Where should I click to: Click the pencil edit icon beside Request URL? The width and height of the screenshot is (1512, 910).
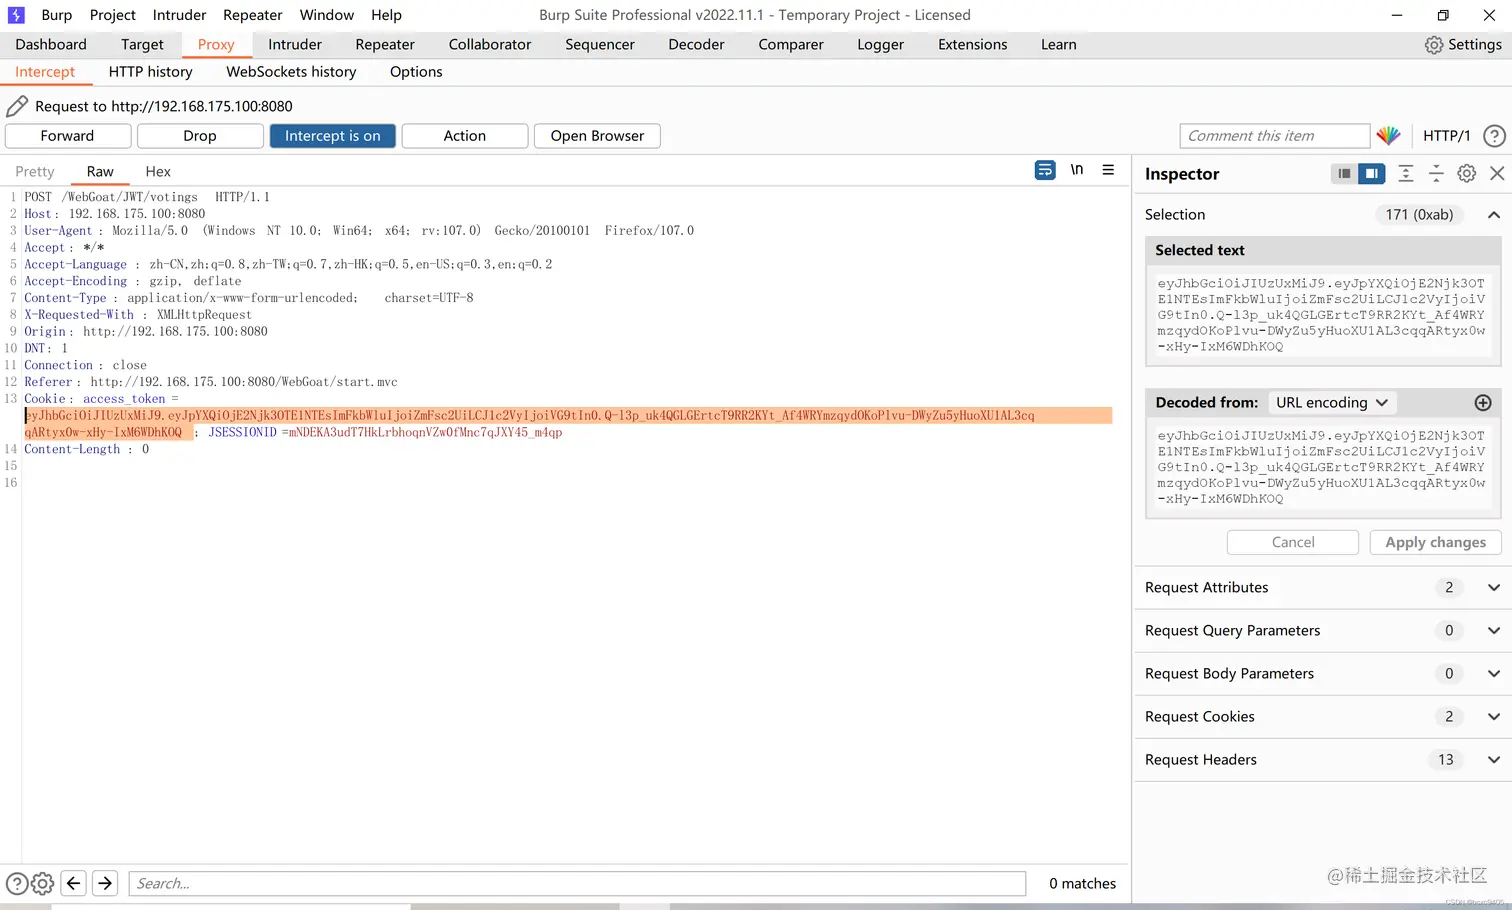pyautogui.click(x=17, y=106)
